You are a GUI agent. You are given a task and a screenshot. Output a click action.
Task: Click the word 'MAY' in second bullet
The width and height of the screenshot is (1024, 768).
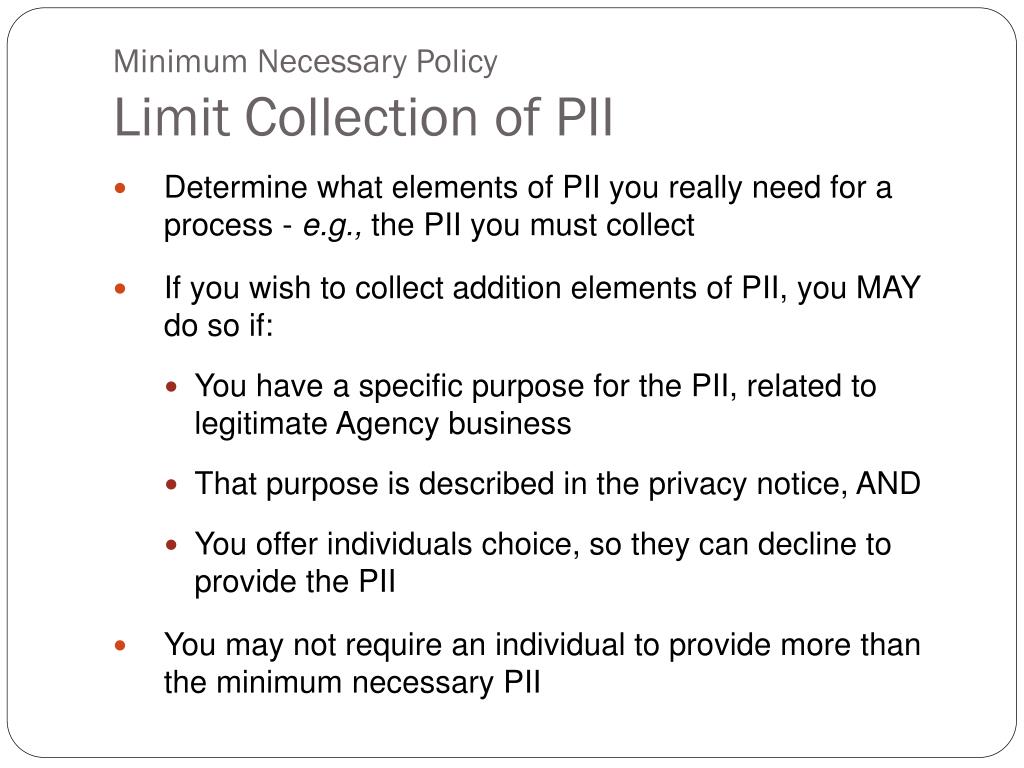click(x=888, y=288)
